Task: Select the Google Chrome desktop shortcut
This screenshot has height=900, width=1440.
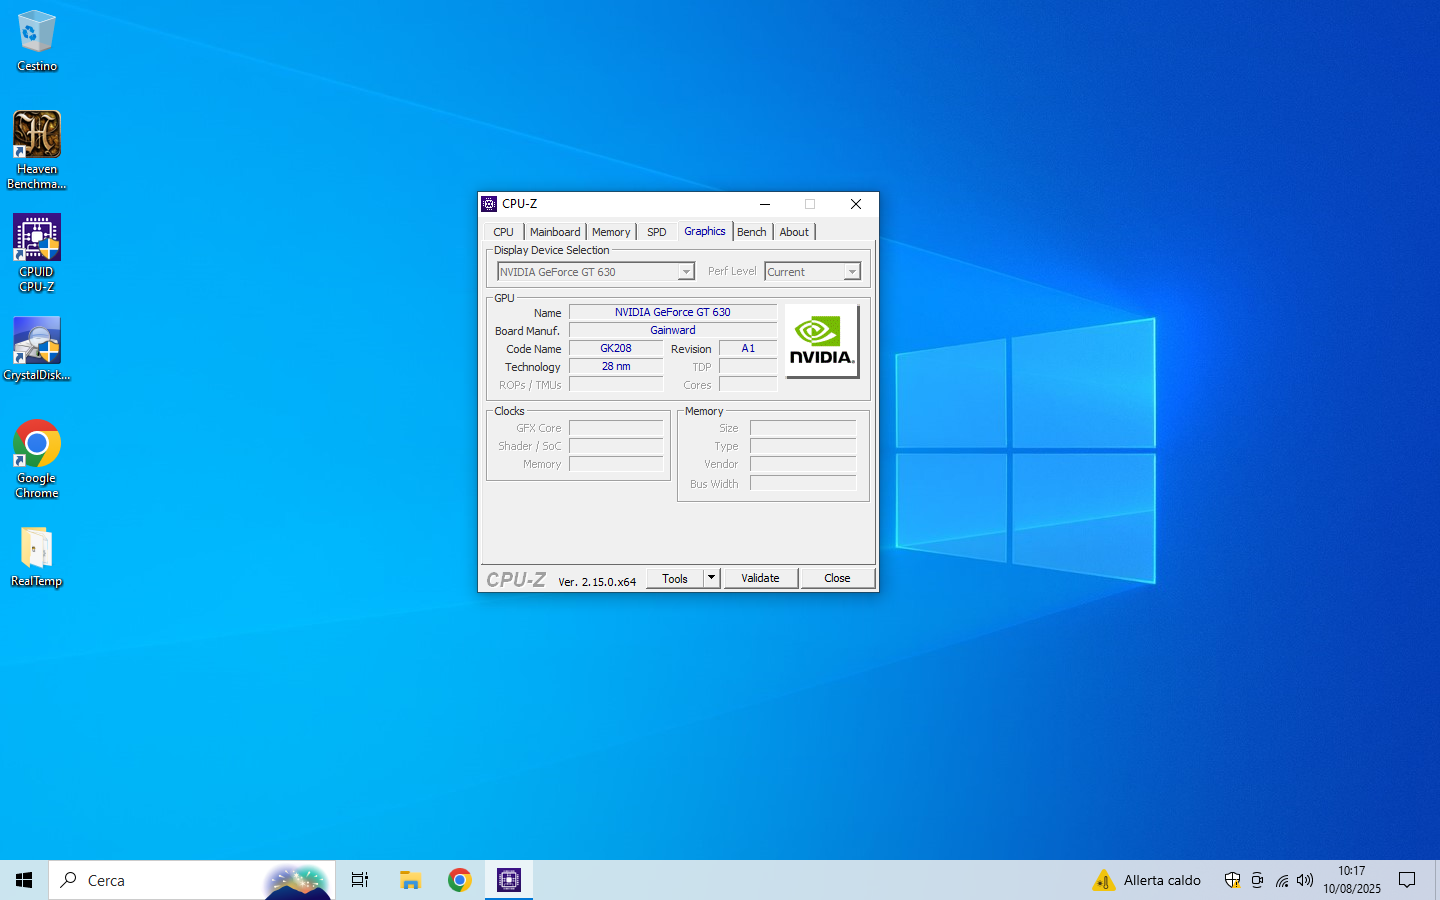Action: coord(37,460)
